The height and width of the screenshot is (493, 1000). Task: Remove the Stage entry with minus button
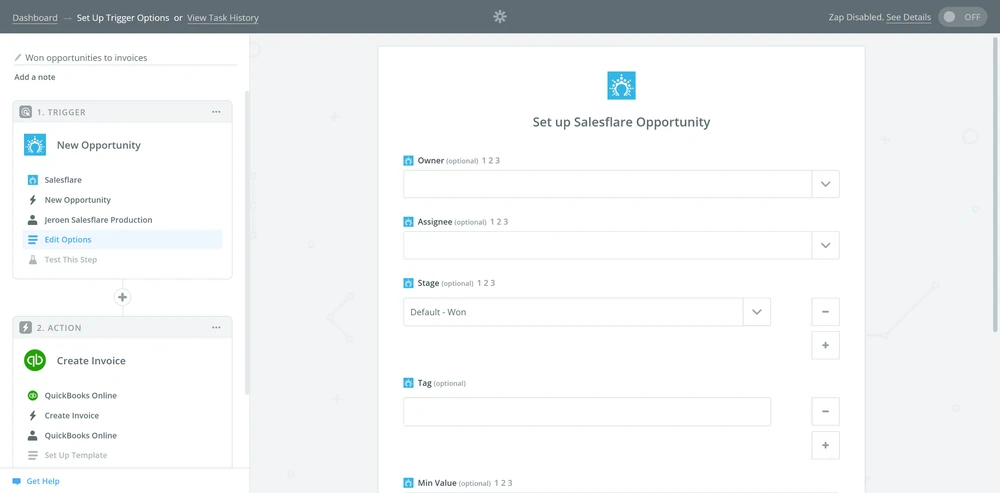(825, 312)
